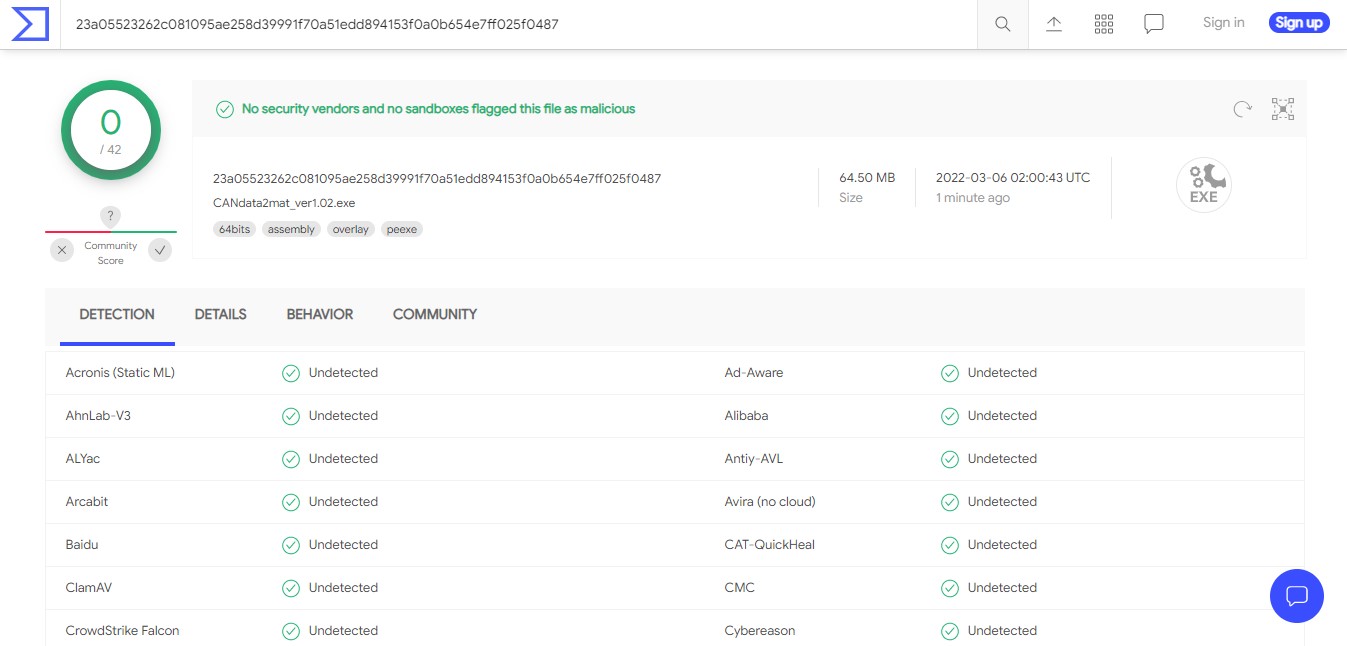The image size is (1347, 646).
Task: Click the Avira (no cloud) vendor name
Action: [770, 502]
